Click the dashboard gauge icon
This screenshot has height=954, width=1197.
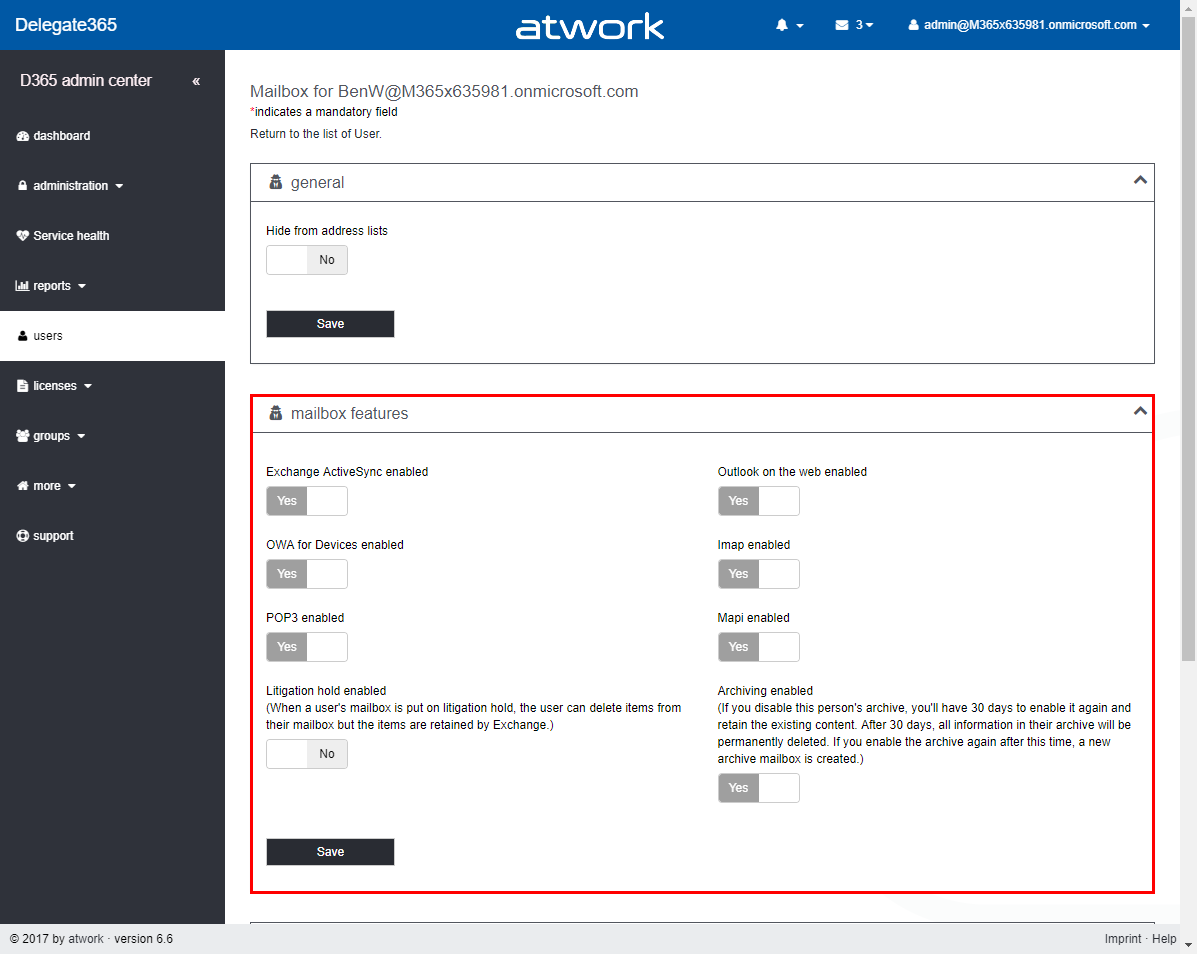click(x=23, y=136)
